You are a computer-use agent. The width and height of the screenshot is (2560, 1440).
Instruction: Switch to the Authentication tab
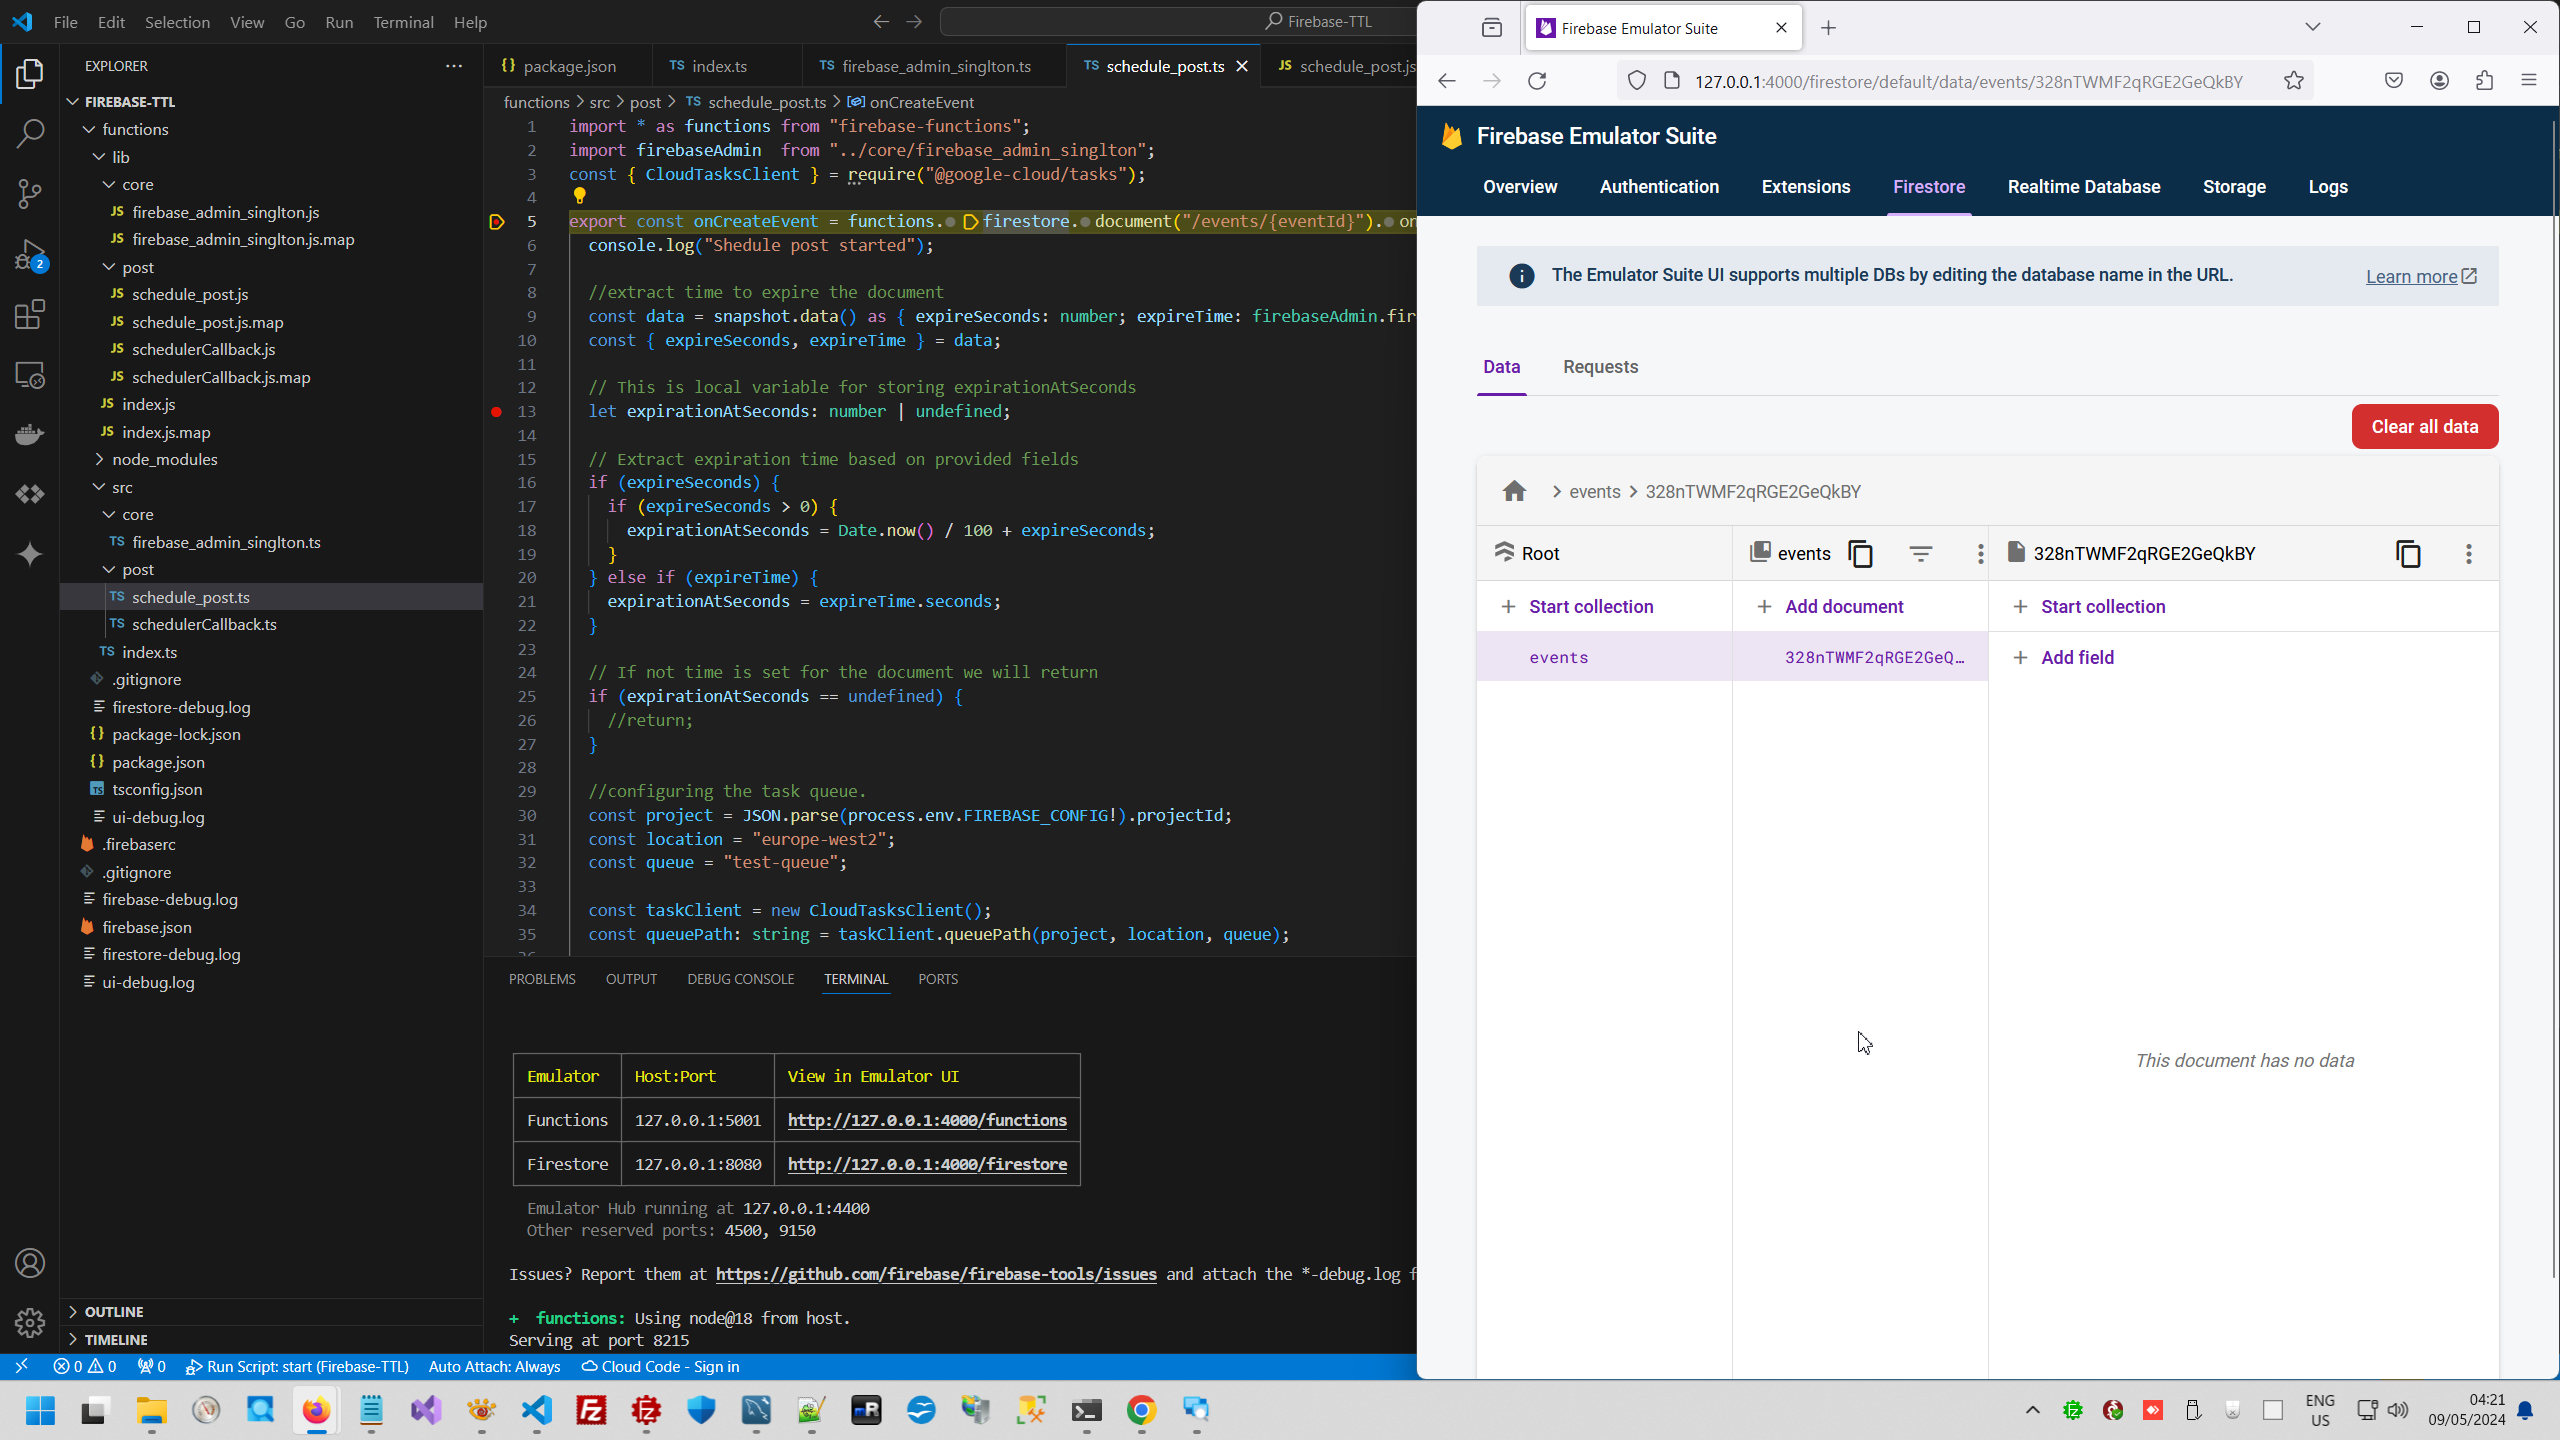coord(1659,187)
